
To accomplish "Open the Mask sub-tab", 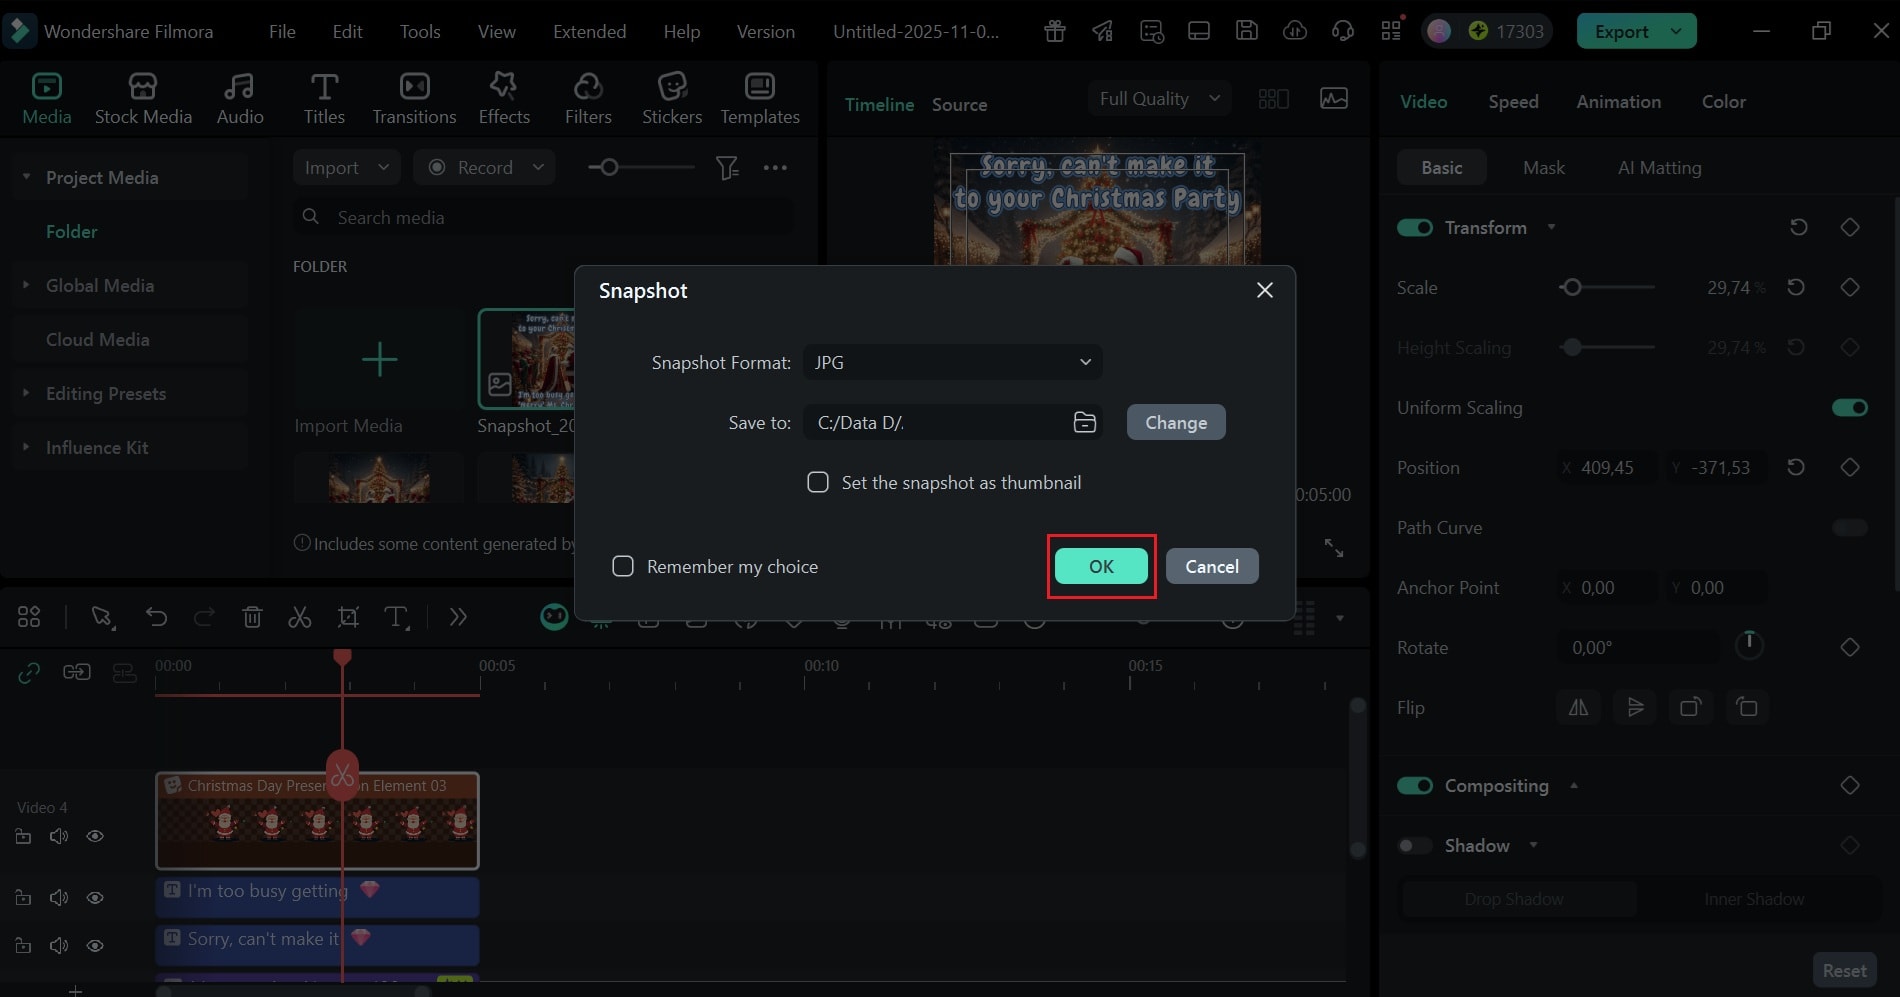I will 1544,168.
